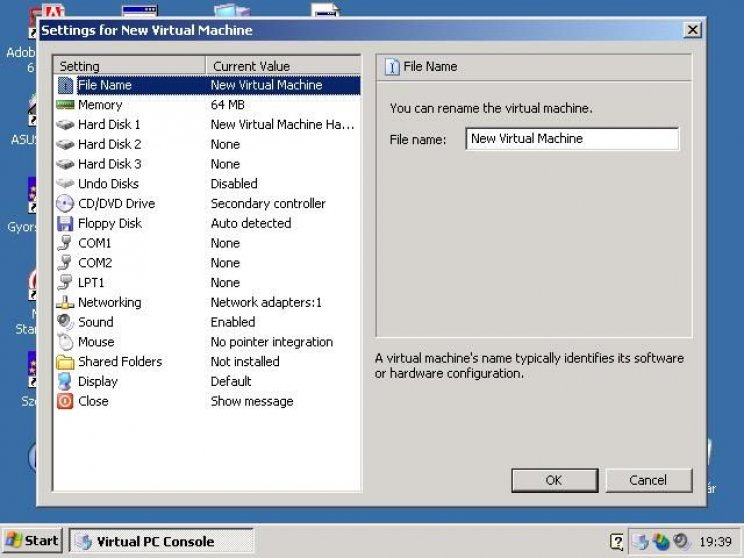Click the Hard Disk 3 drive icon
This screenshot has height=558, width=744.
pos(65,164)
